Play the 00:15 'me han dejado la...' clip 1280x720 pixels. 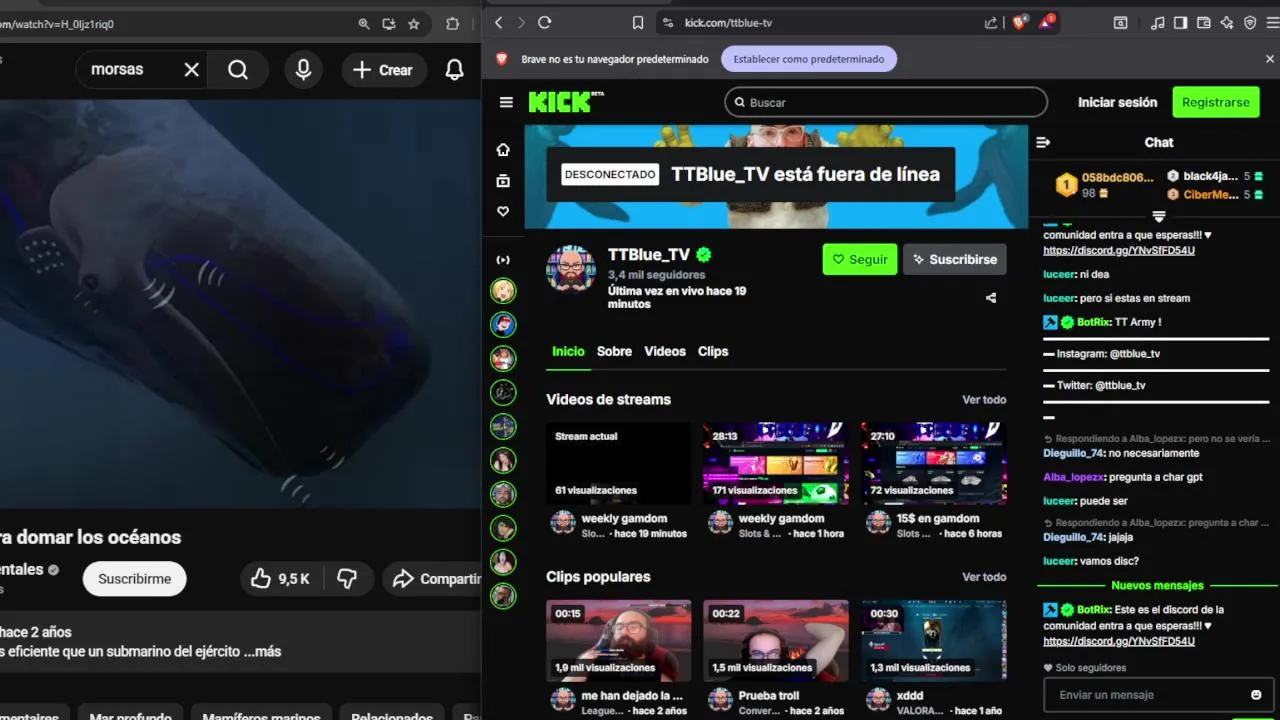point(618,640)
